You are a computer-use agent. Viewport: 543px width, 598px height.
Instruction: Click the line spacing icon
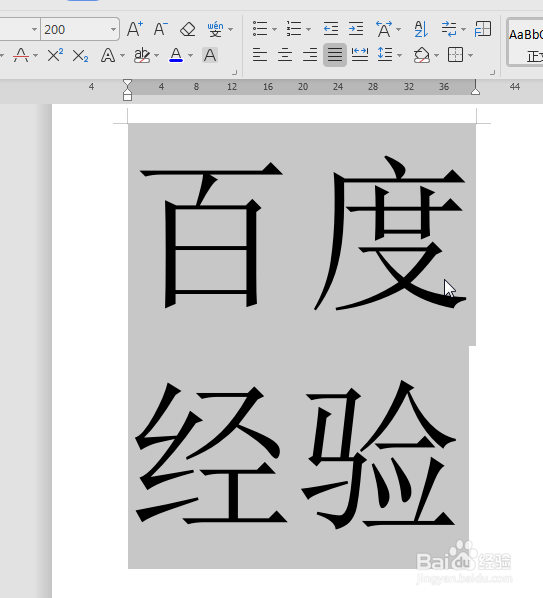tap(385, 55)
